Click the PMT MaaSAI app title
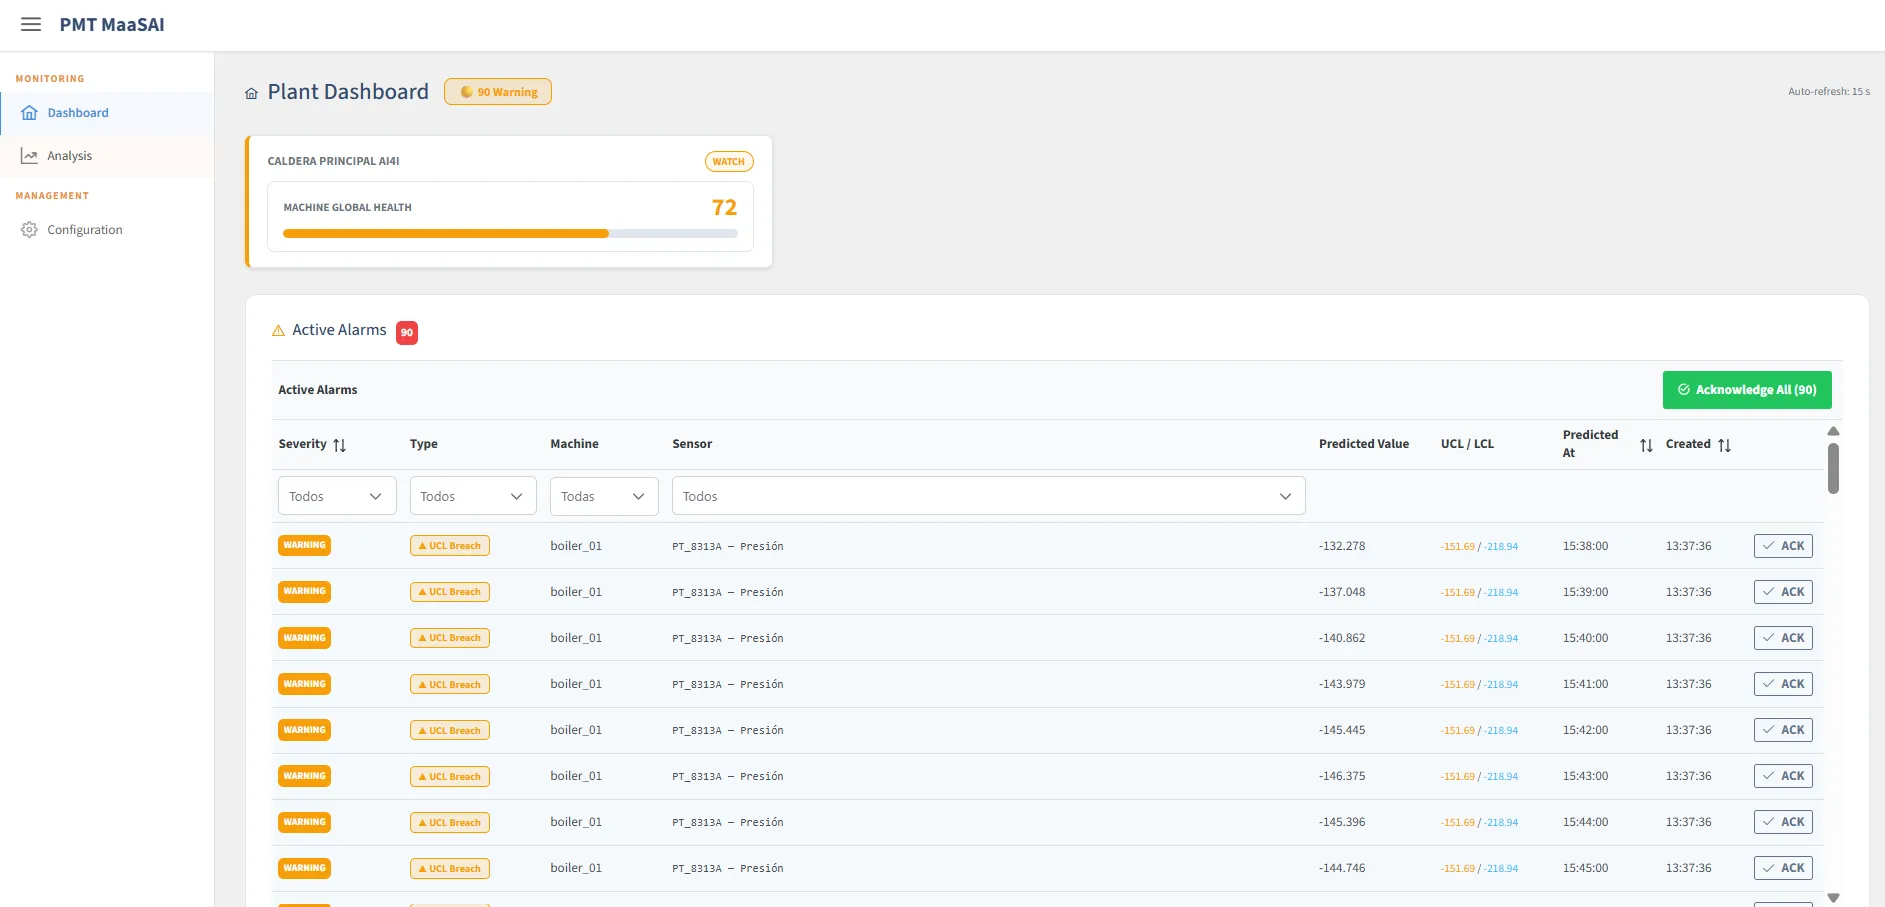 (112, 25)
